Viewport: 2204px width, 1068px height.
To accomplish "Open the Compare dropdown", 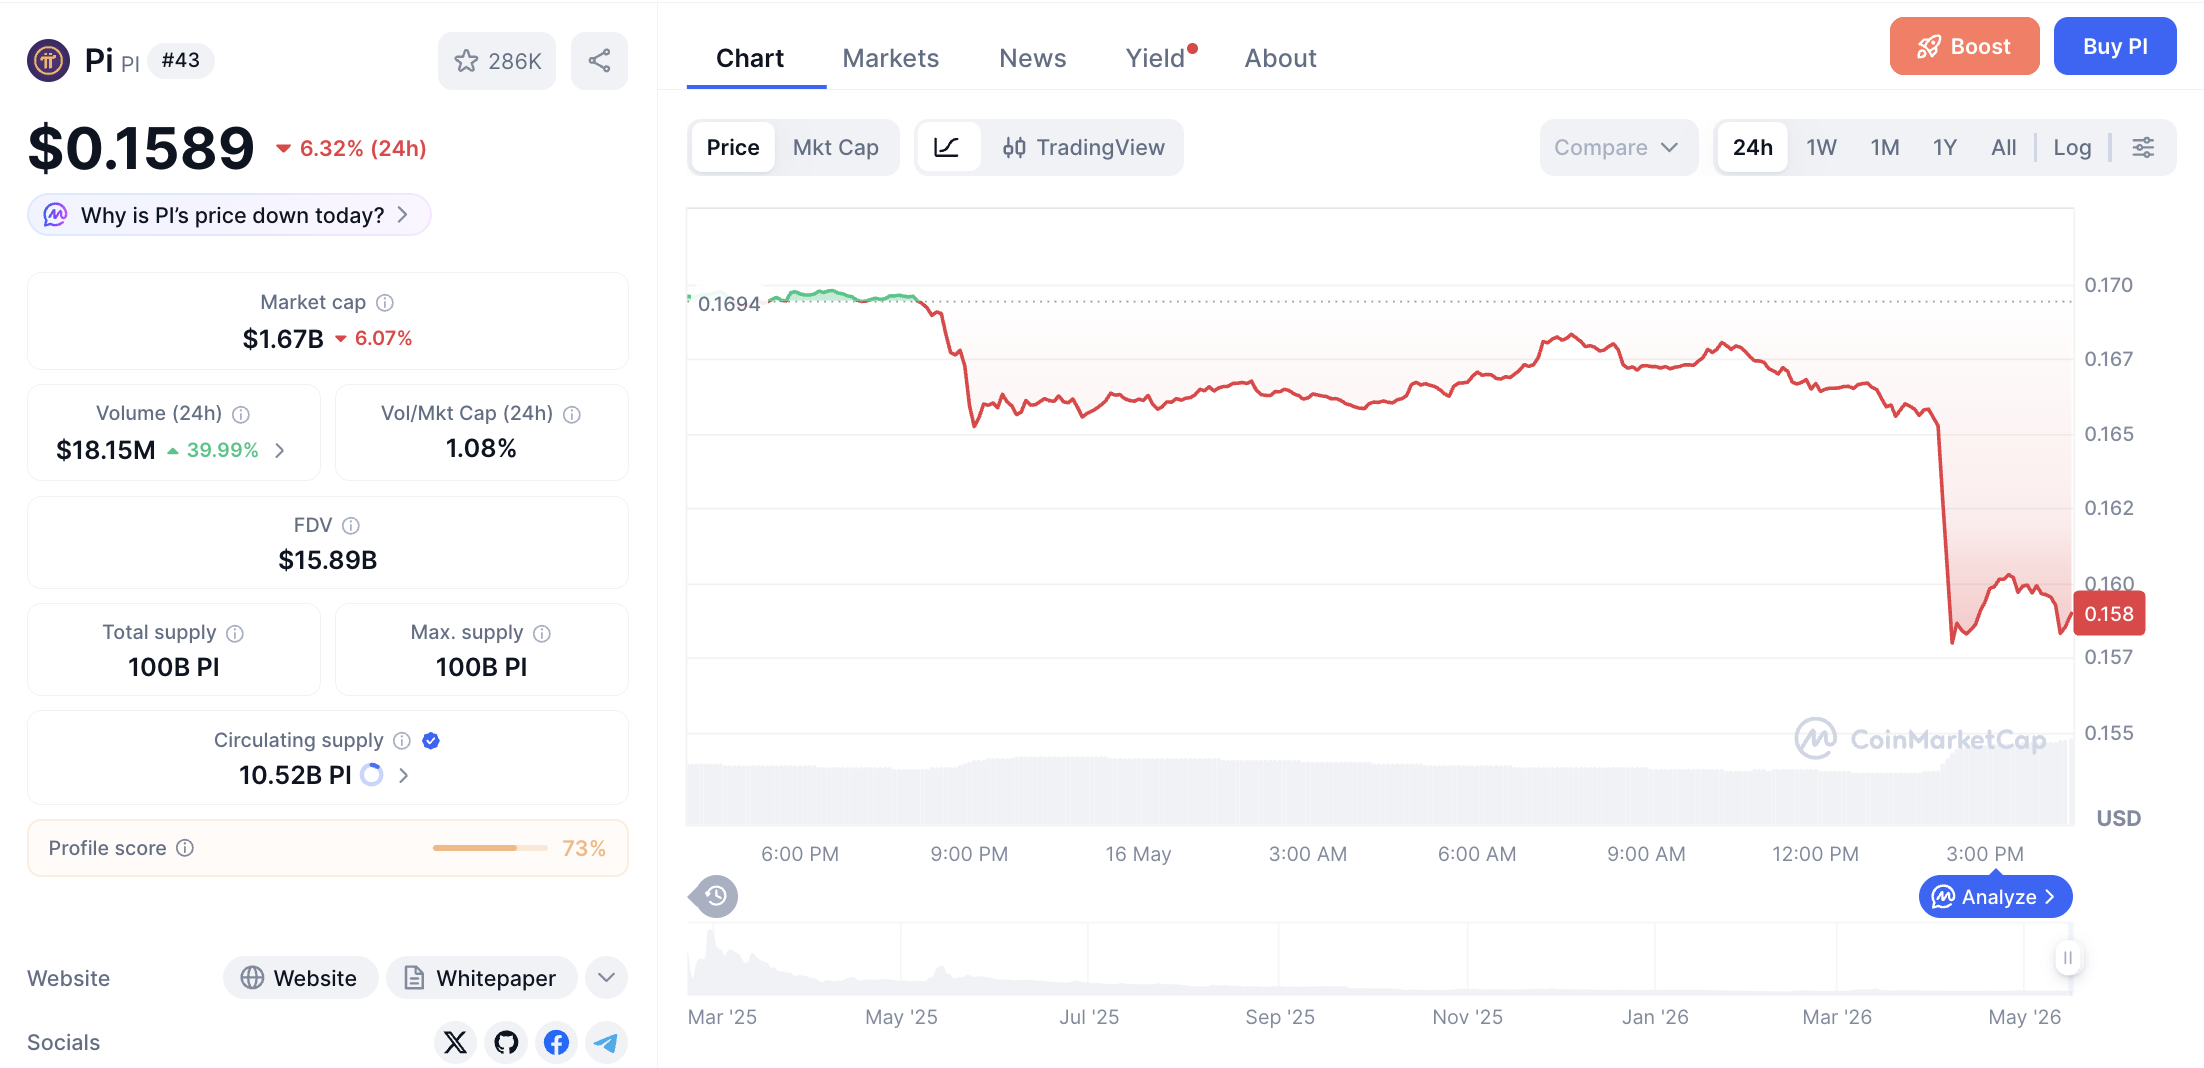I will click(x=1618, y=148).
